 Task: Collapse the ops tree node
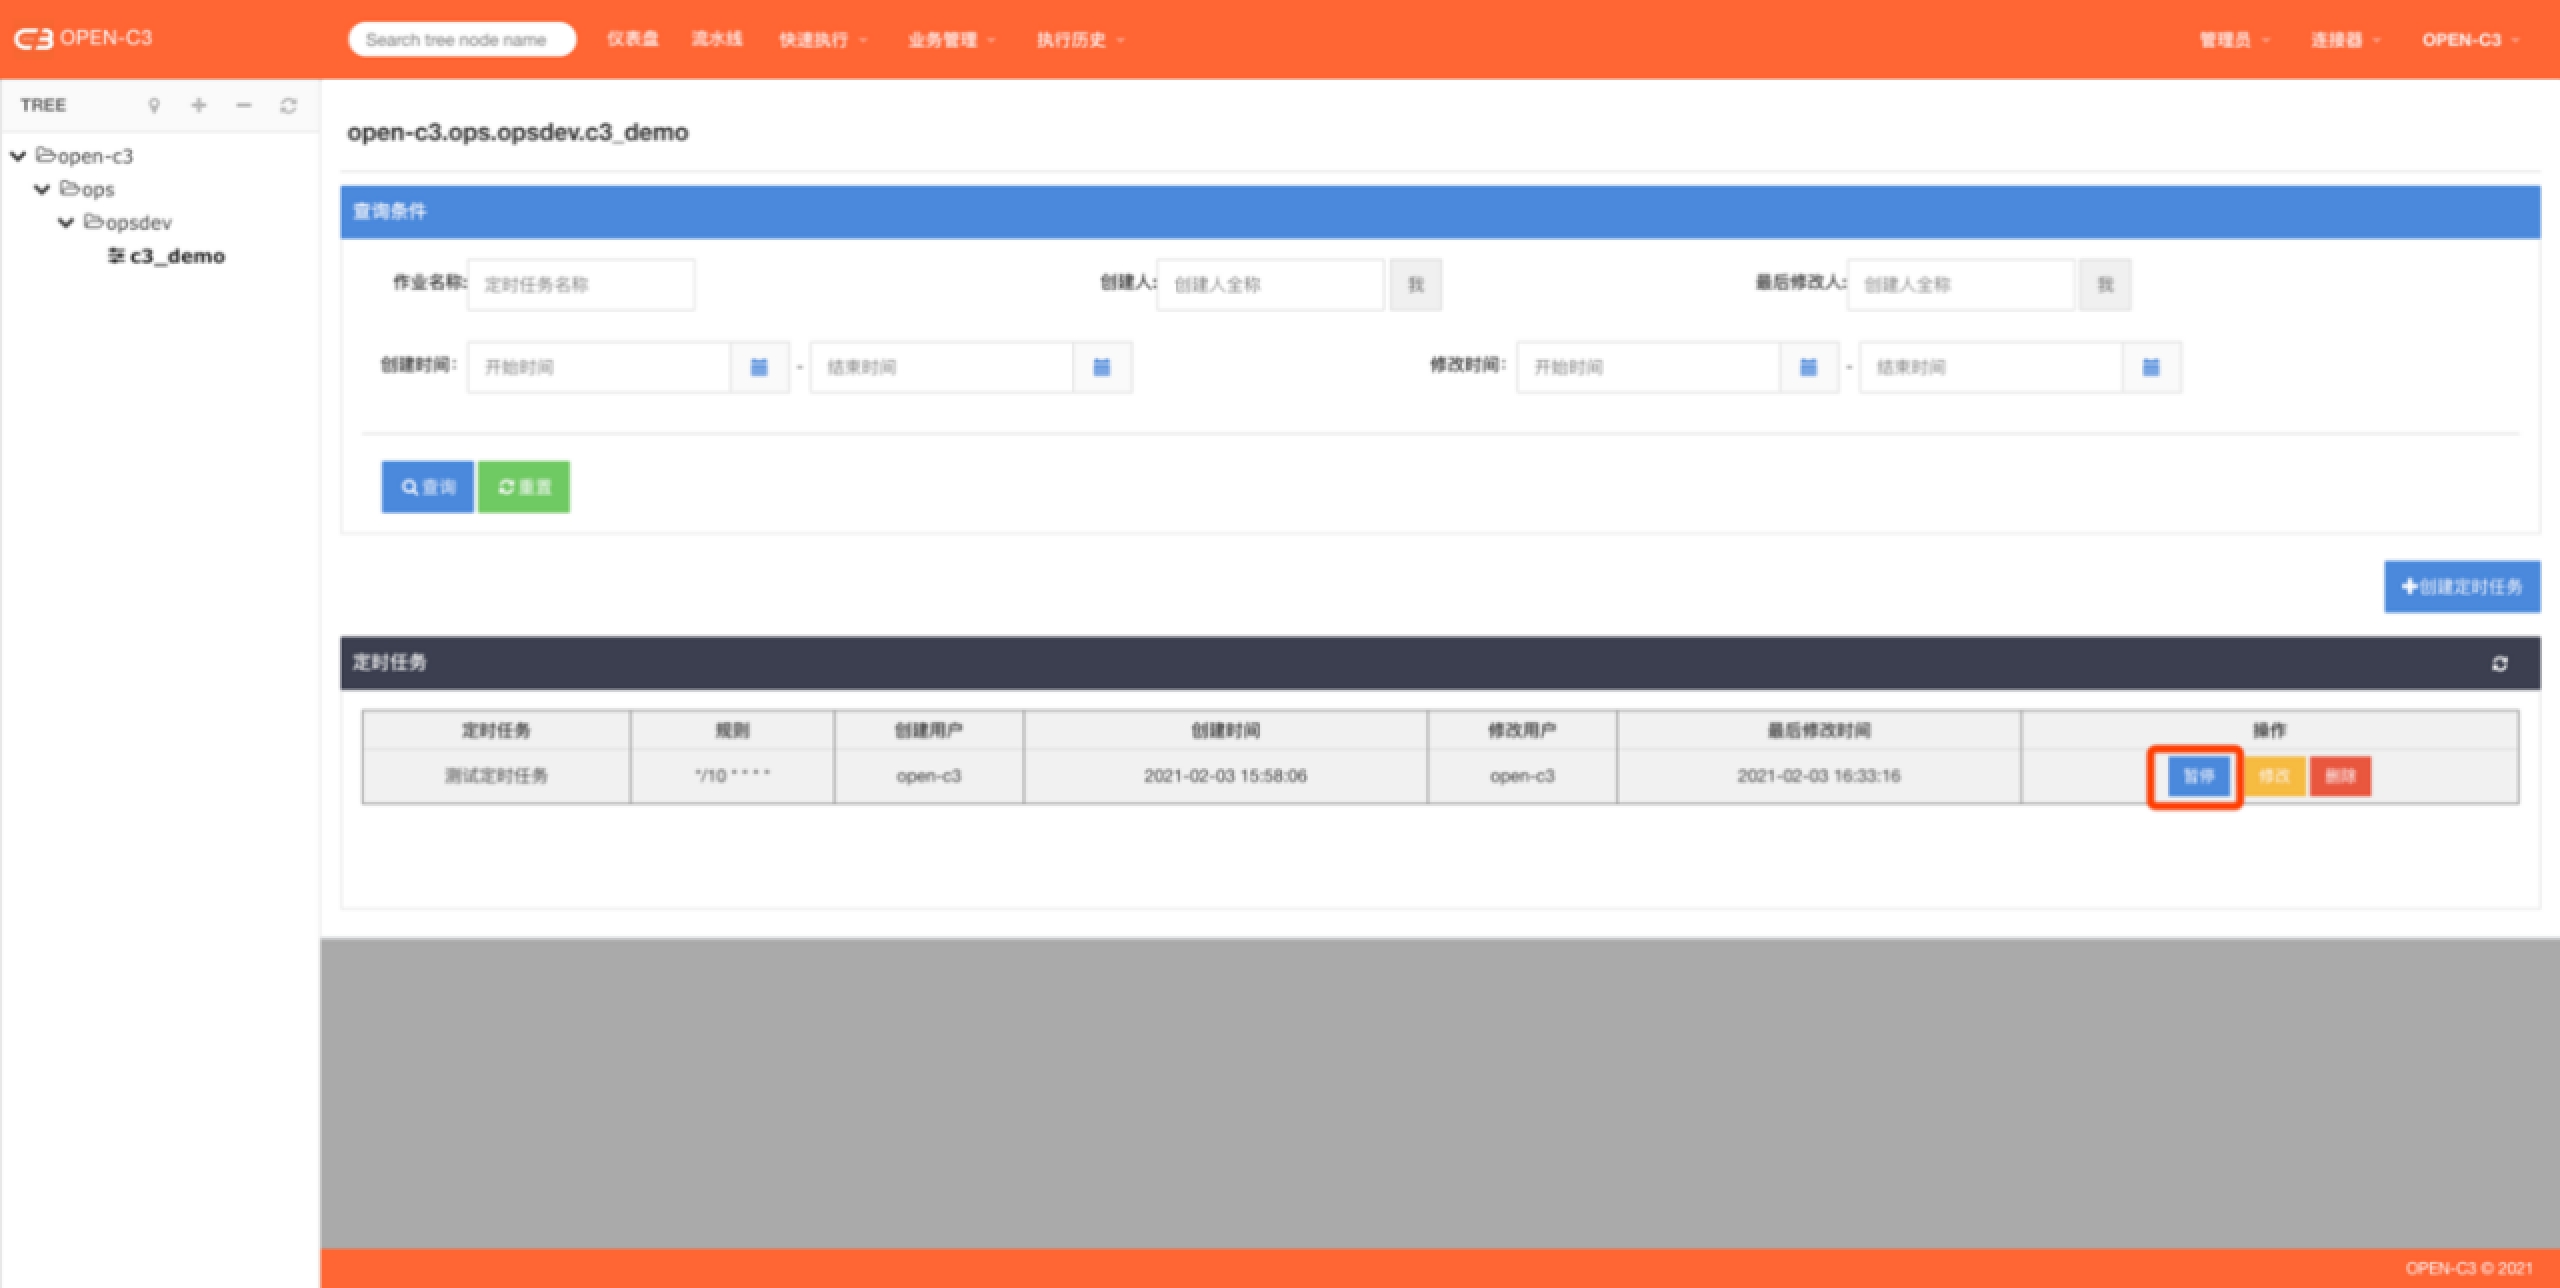(x=42, y=189)
